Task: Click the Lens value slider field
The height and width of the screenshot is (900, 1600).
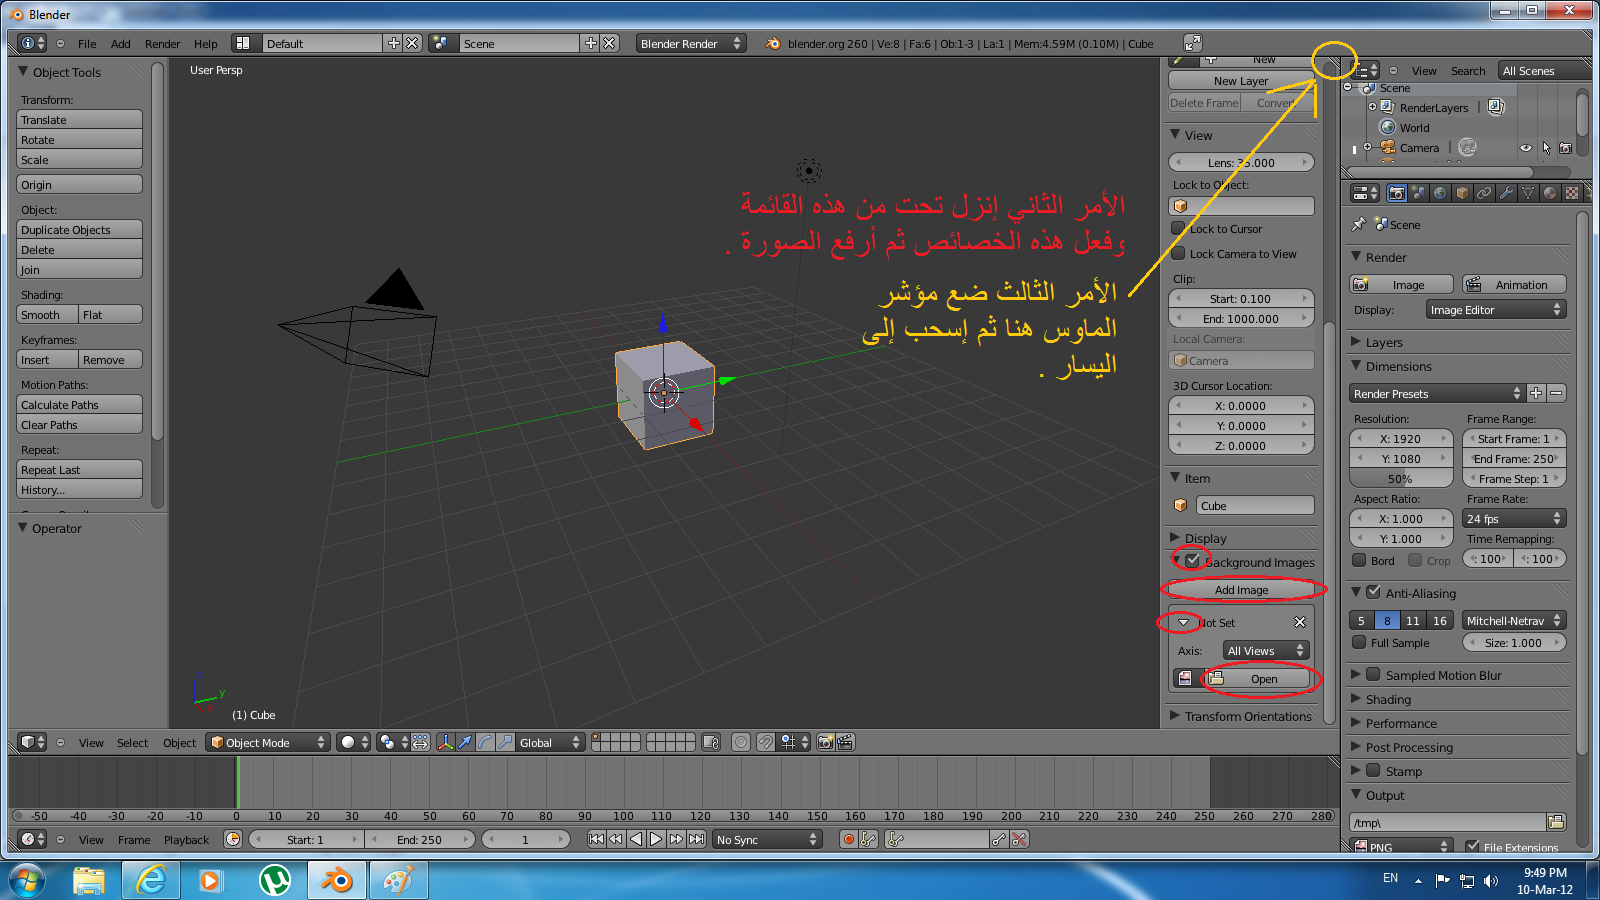Action: pyautogui.click(x=1242, y=163)
